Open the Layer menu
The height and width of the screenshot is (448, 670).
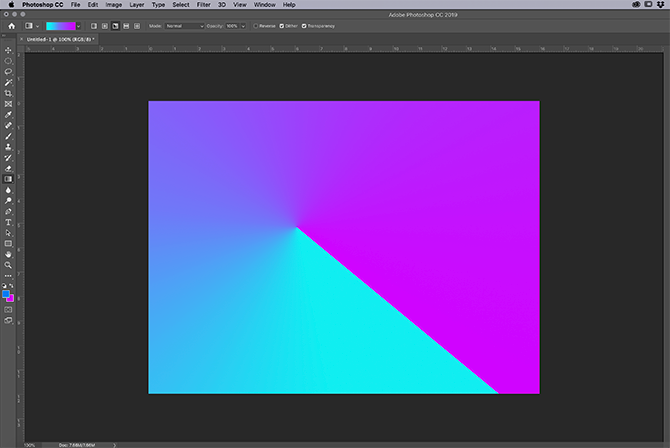tap(136, 5)
